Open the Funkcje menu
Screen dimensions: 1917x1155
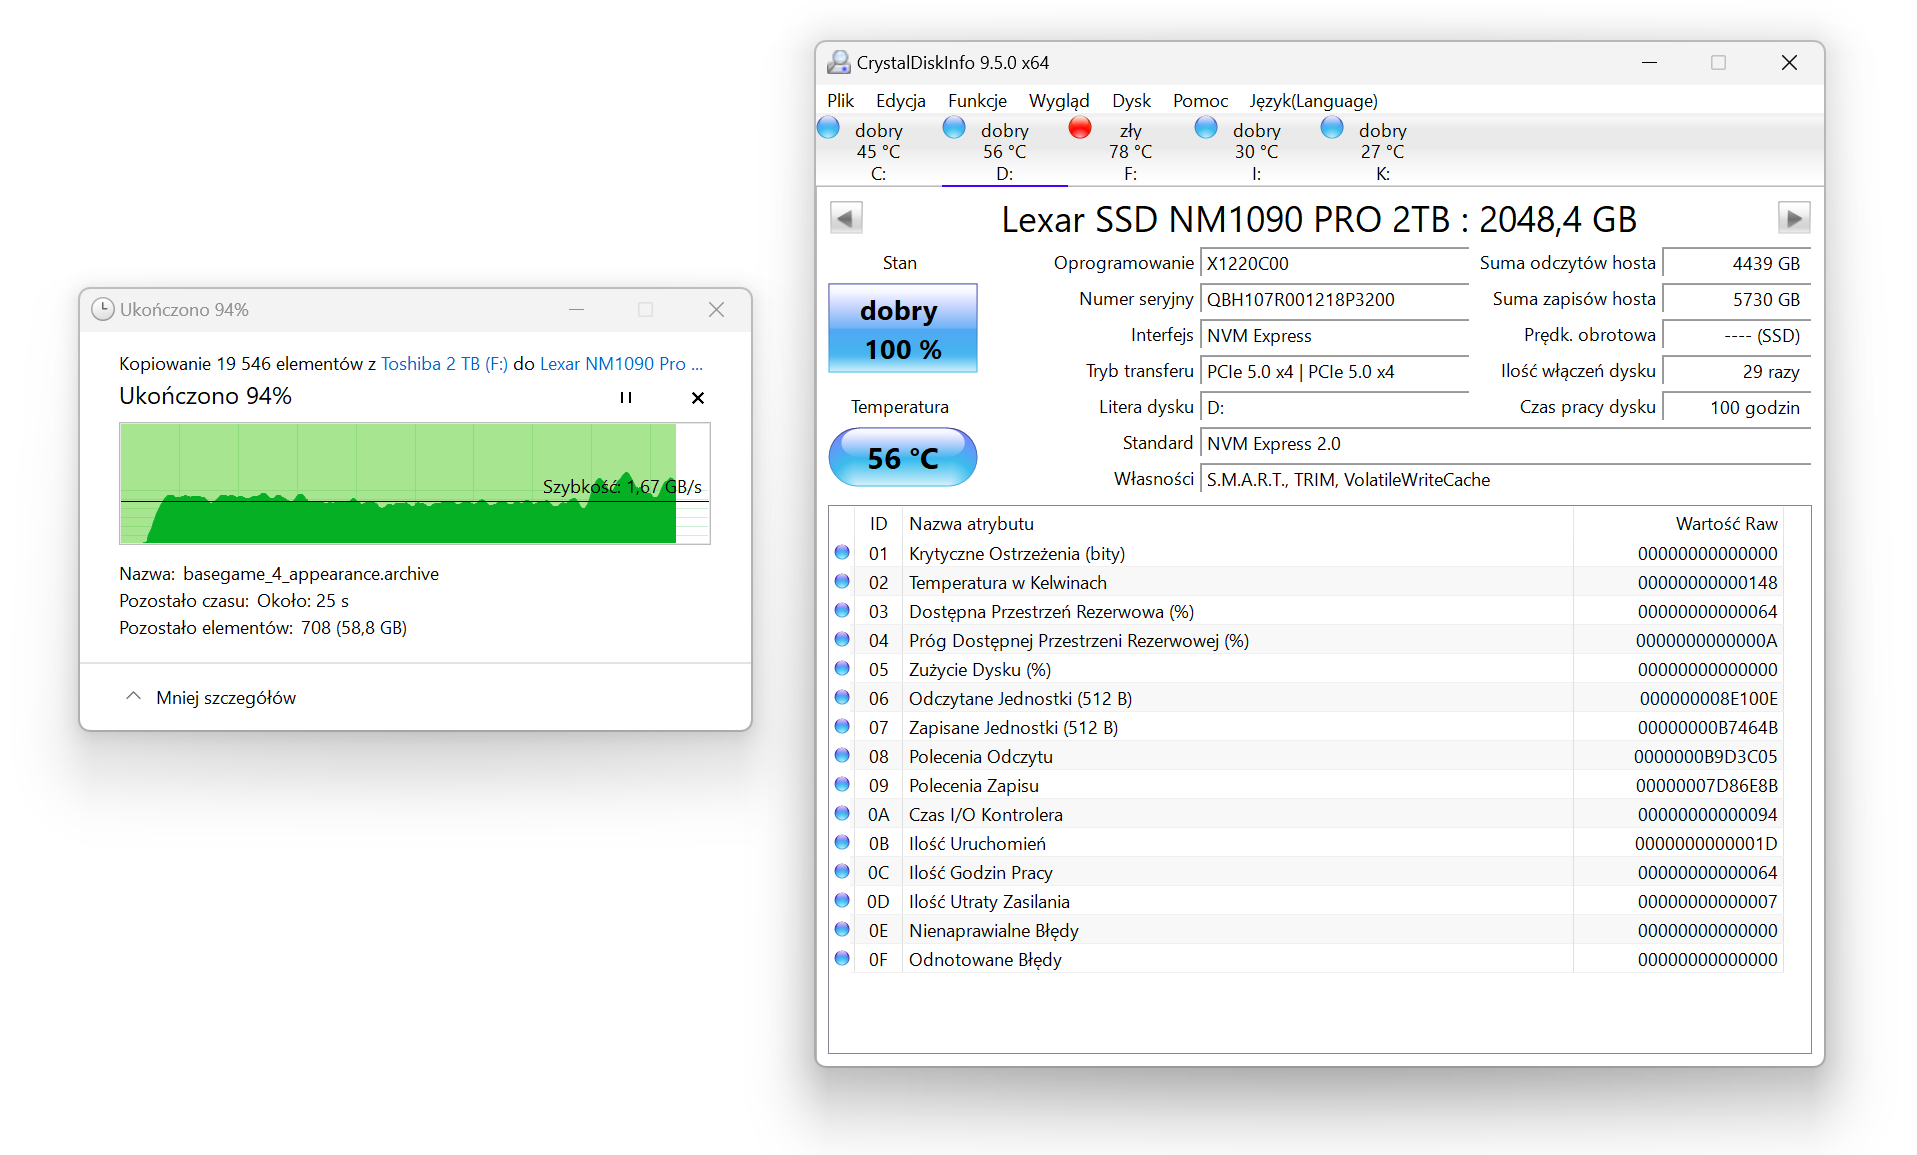point(977,101)
